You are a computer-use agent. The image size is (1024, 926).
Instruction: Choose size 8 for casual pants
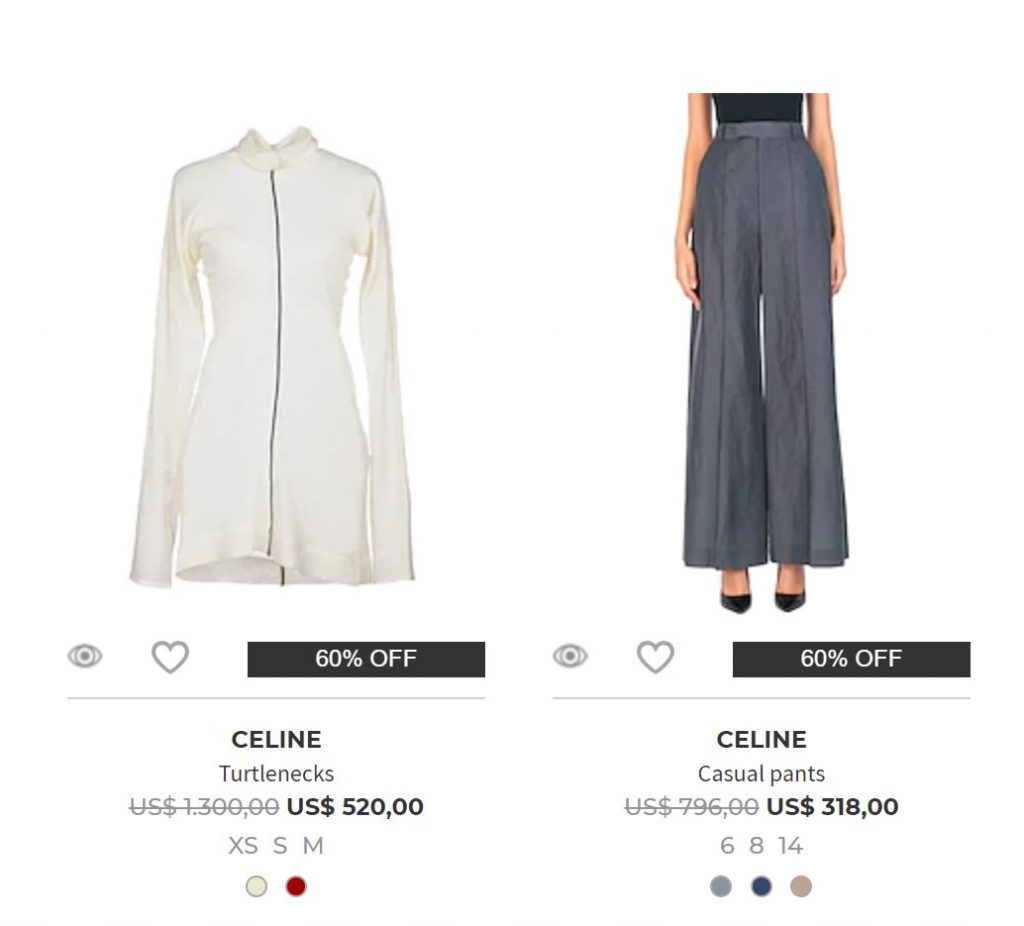coord(756,846)
